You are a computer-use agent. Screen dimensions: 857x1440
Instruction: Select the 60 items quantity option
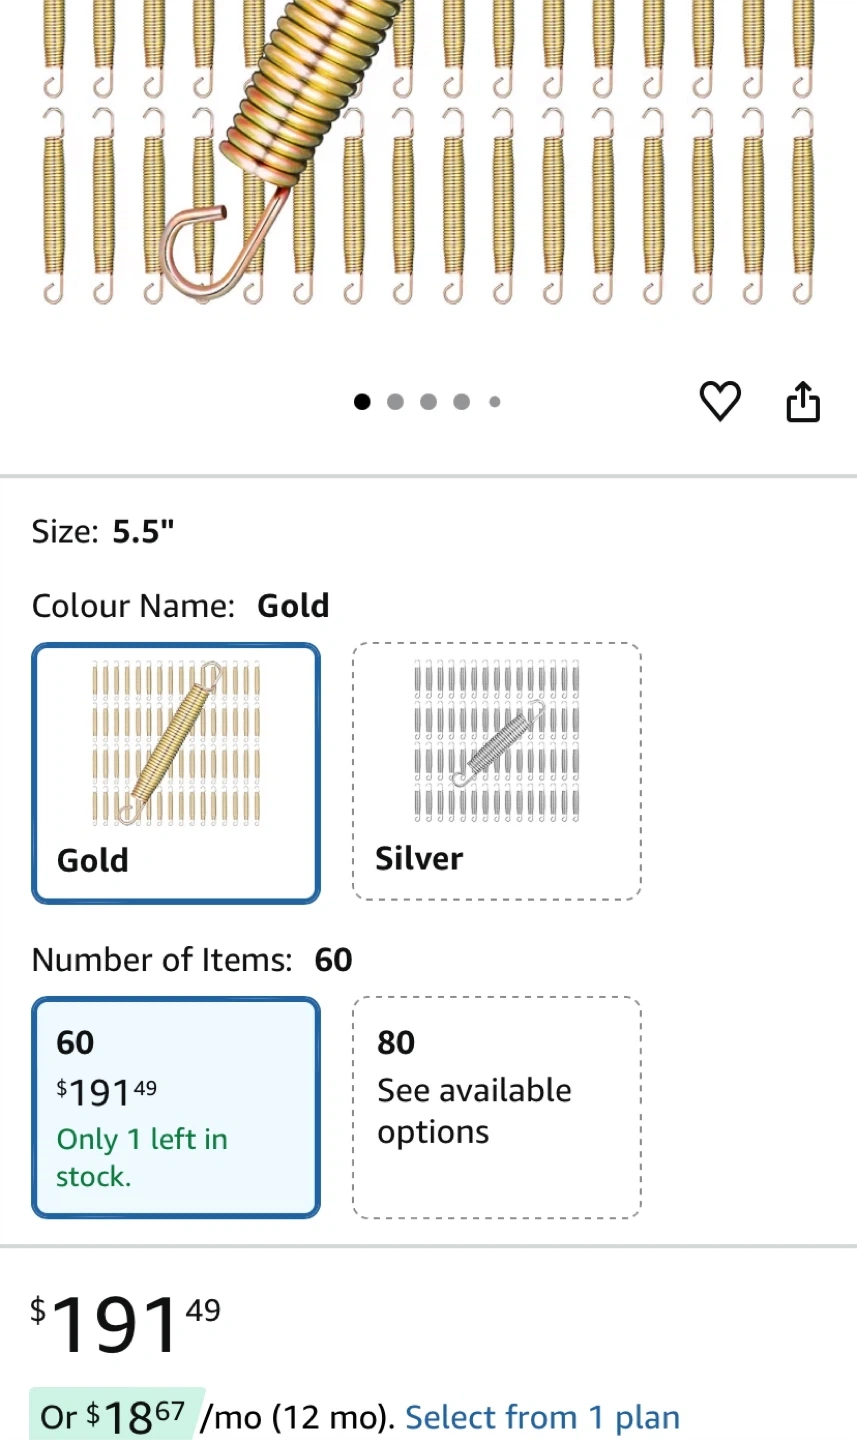pos(176,1107)
